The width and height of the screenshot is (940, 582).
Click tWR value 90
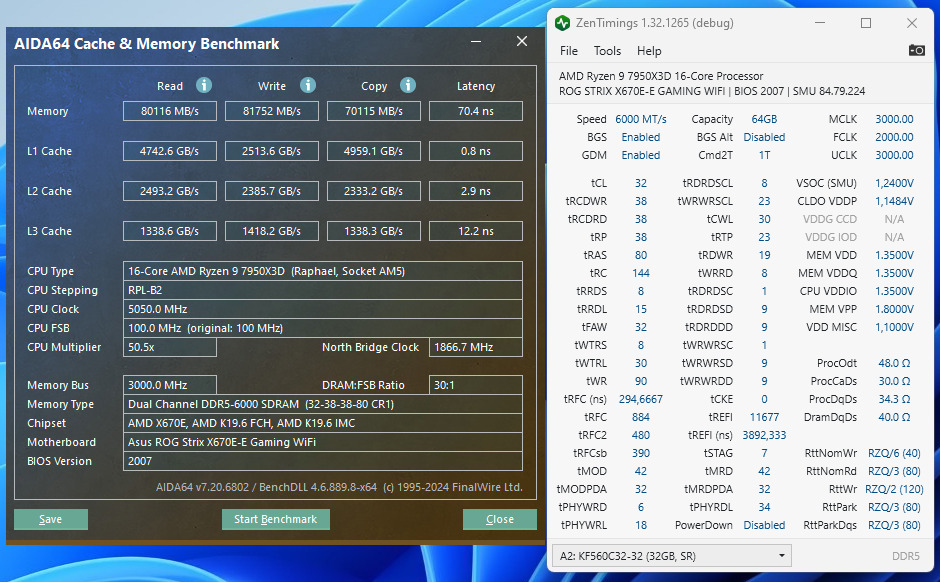641,381
